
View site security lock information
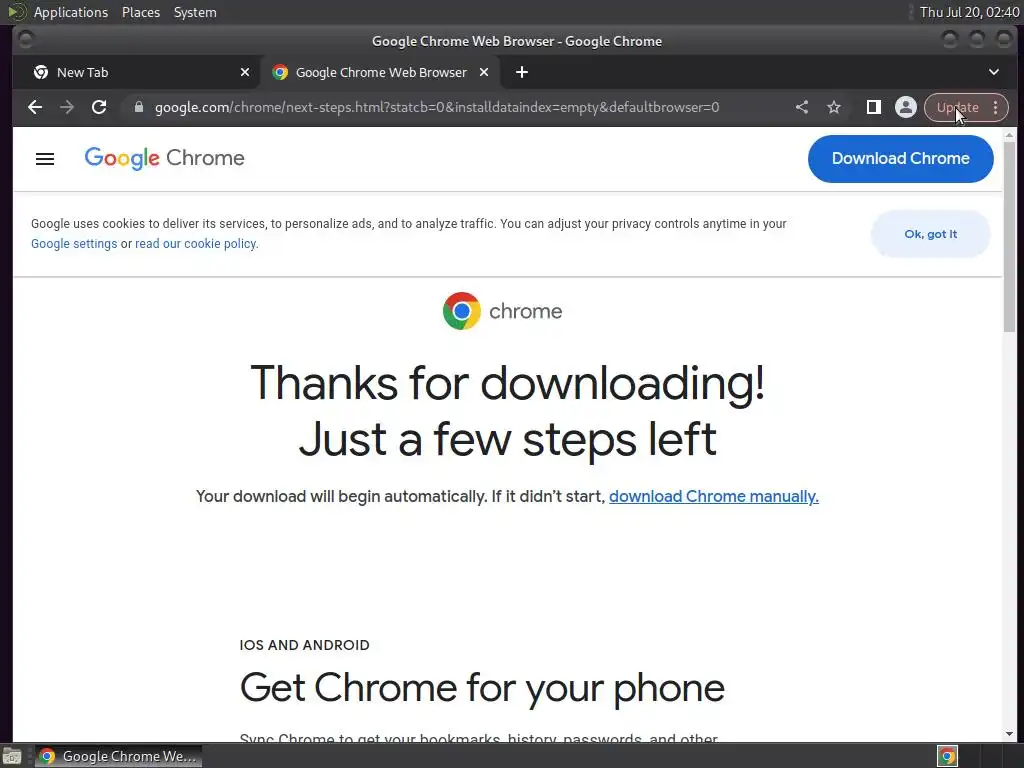click(138, 107)
